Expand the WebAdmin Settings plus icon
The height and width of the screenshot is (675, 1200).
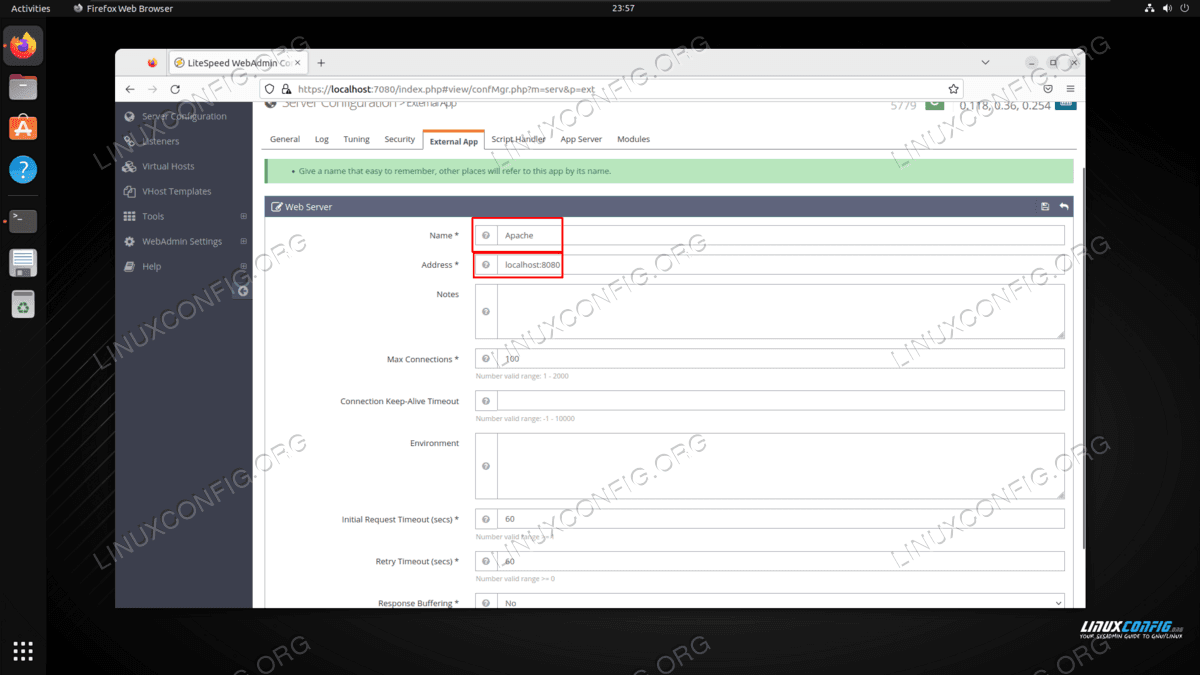click(x=243, y=241)
